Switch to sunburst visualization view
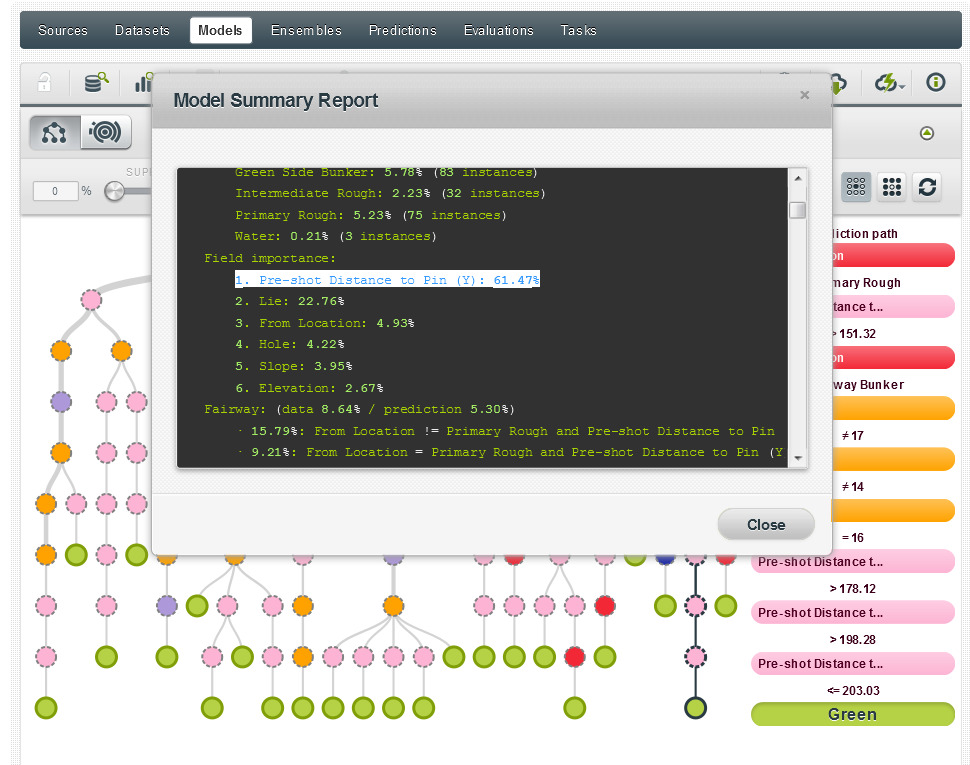This screenshot has height=765, width=970. 106,132
